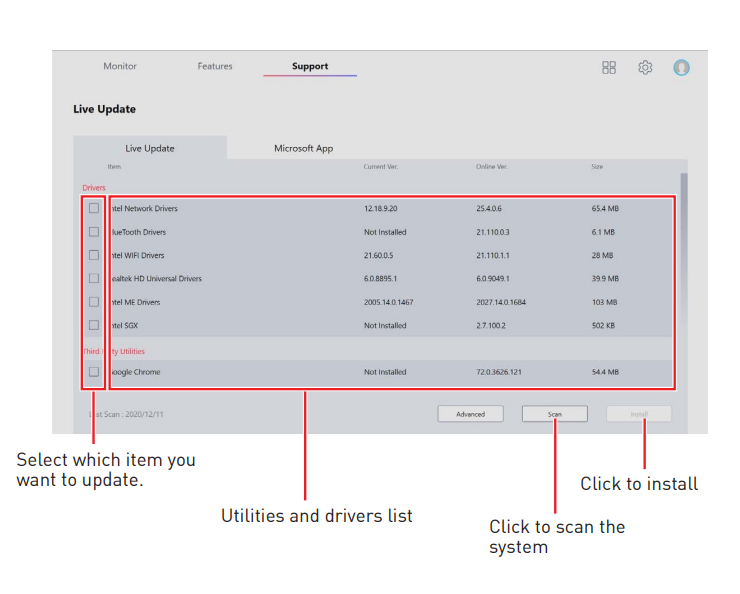The width and height of the screenshot is (740, 594).
Task: Click the Scan button
Action: pyautogui.click(x=554, y=414)
